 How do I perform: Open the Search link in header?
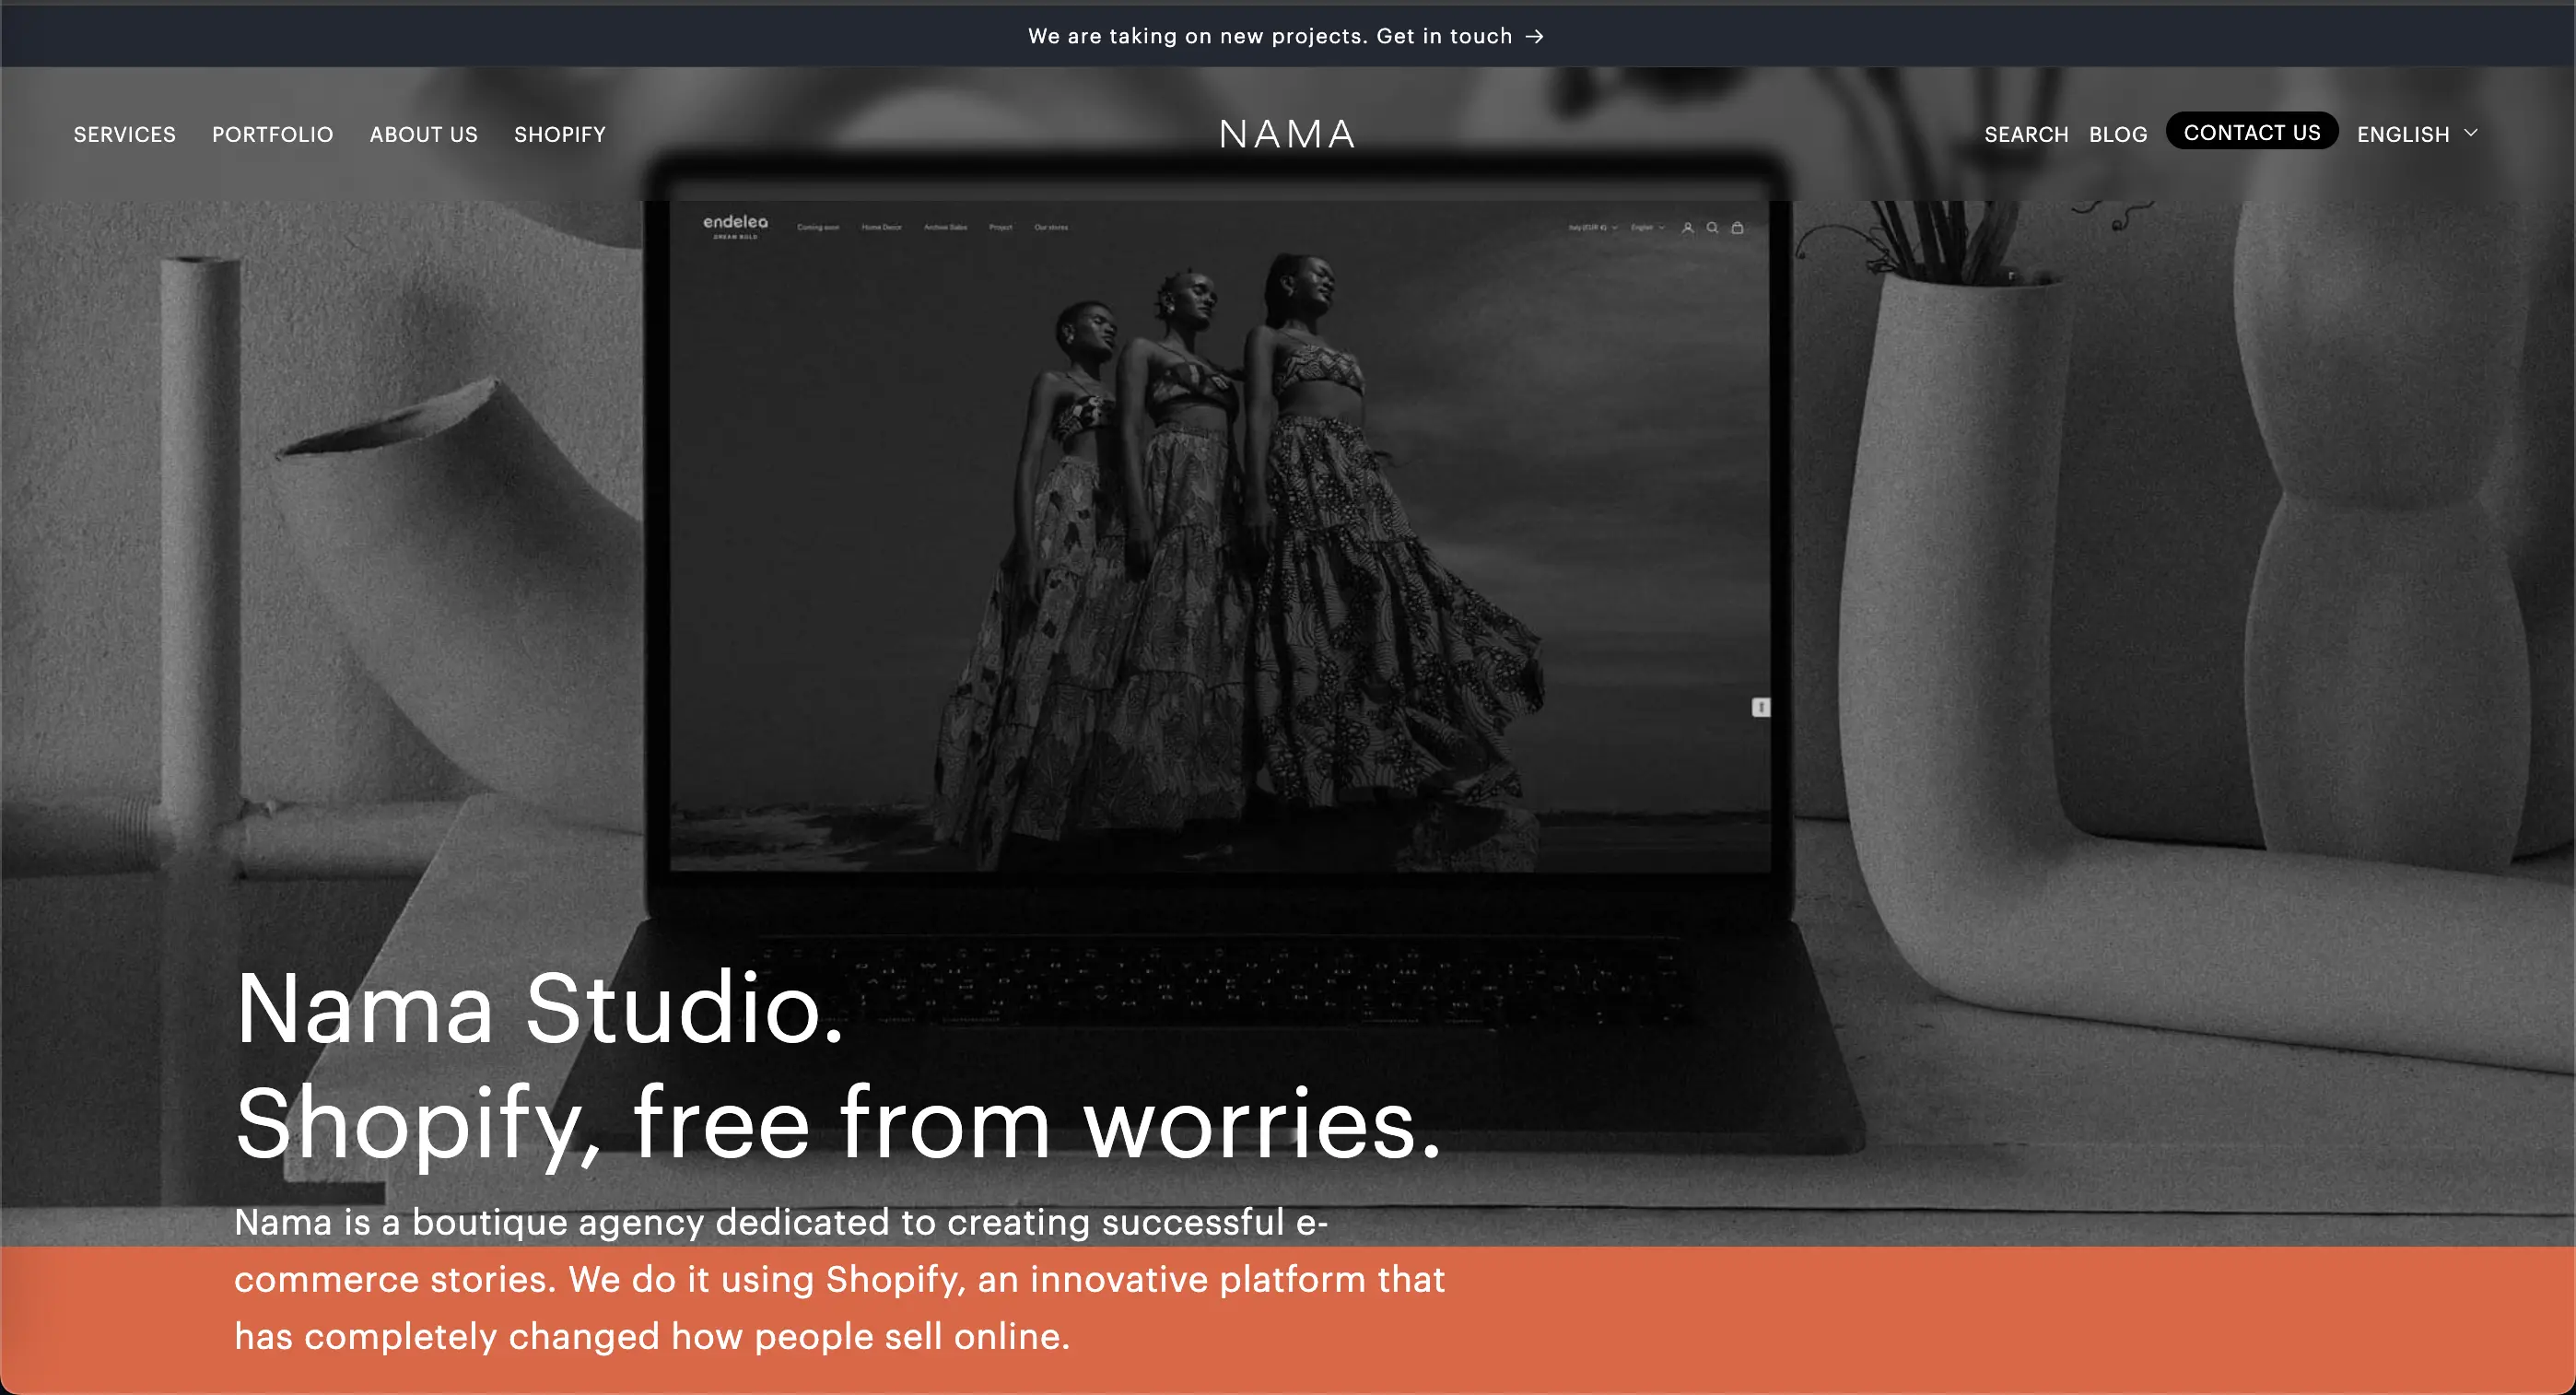point(2026,134)
